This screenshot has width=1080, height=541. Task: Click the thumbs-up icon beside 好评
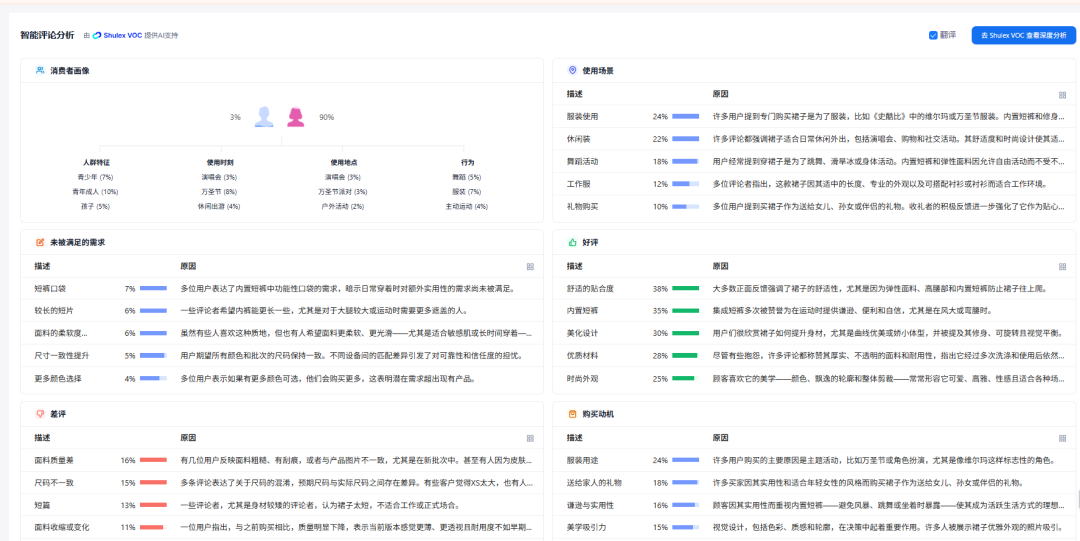[572, 243]
